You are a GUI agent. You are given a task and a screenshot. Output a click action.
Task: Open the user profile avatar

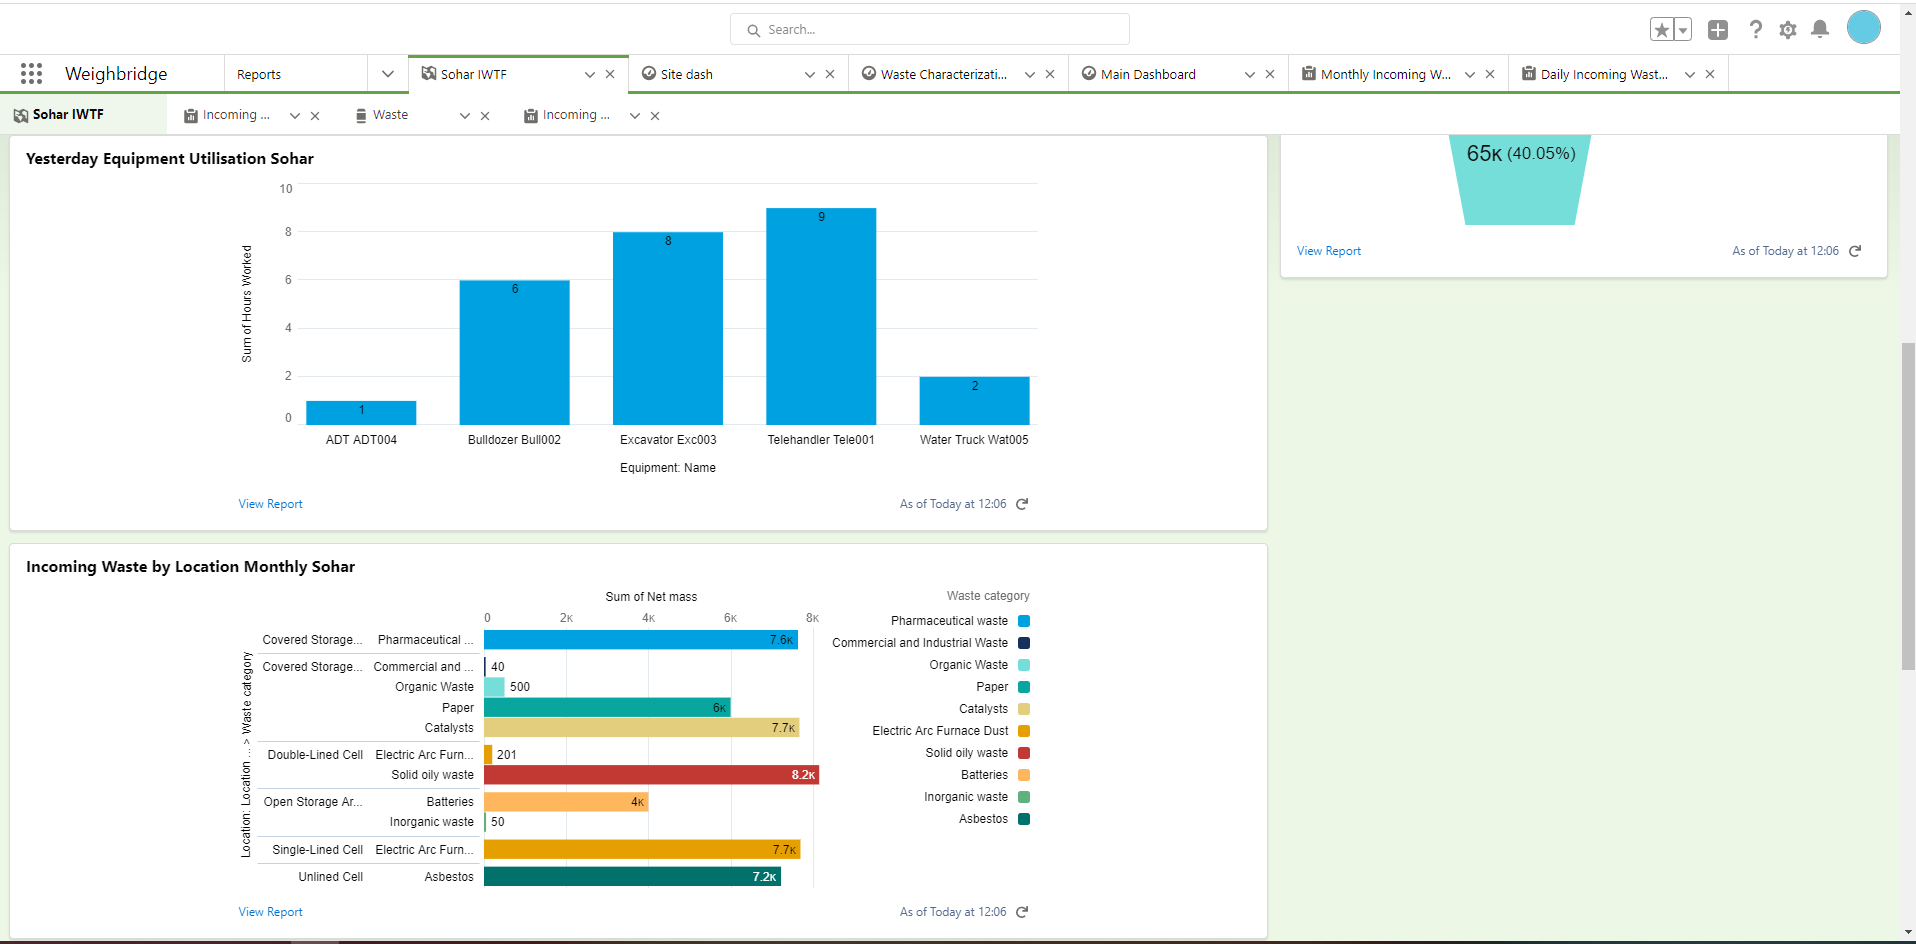pyautogui.click(x=1864, y=27)
